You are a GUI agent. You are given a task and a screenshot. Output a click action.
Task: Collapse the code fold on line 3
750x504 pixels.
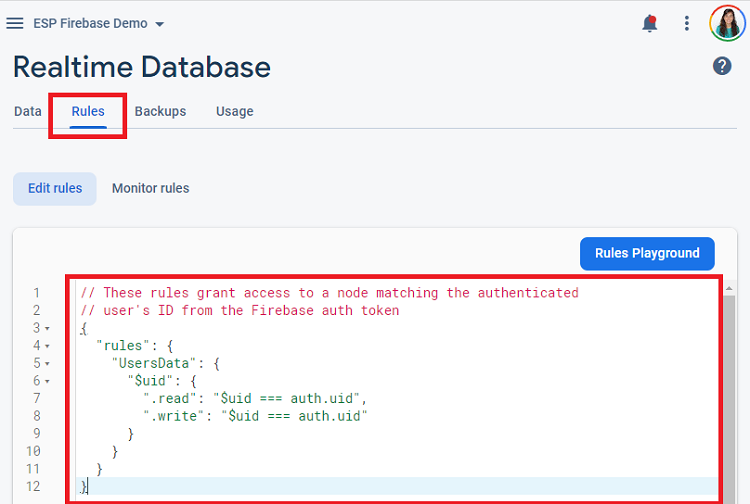47,329
